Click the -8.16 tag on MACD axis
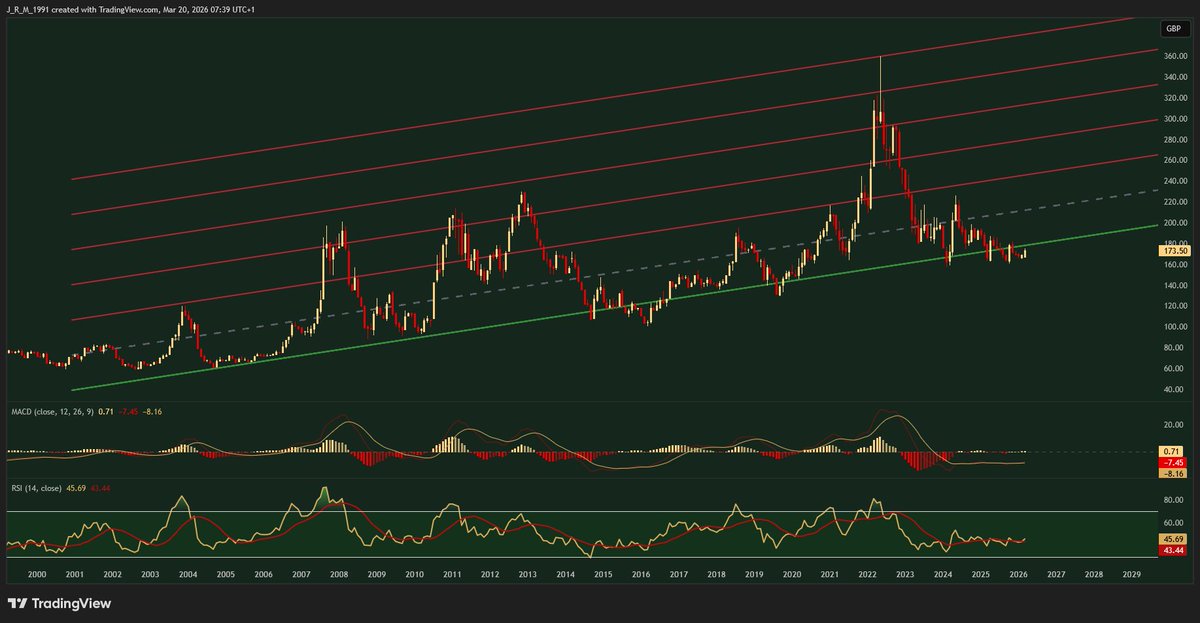1200x623 pixels. click(x=1173, y=475)
